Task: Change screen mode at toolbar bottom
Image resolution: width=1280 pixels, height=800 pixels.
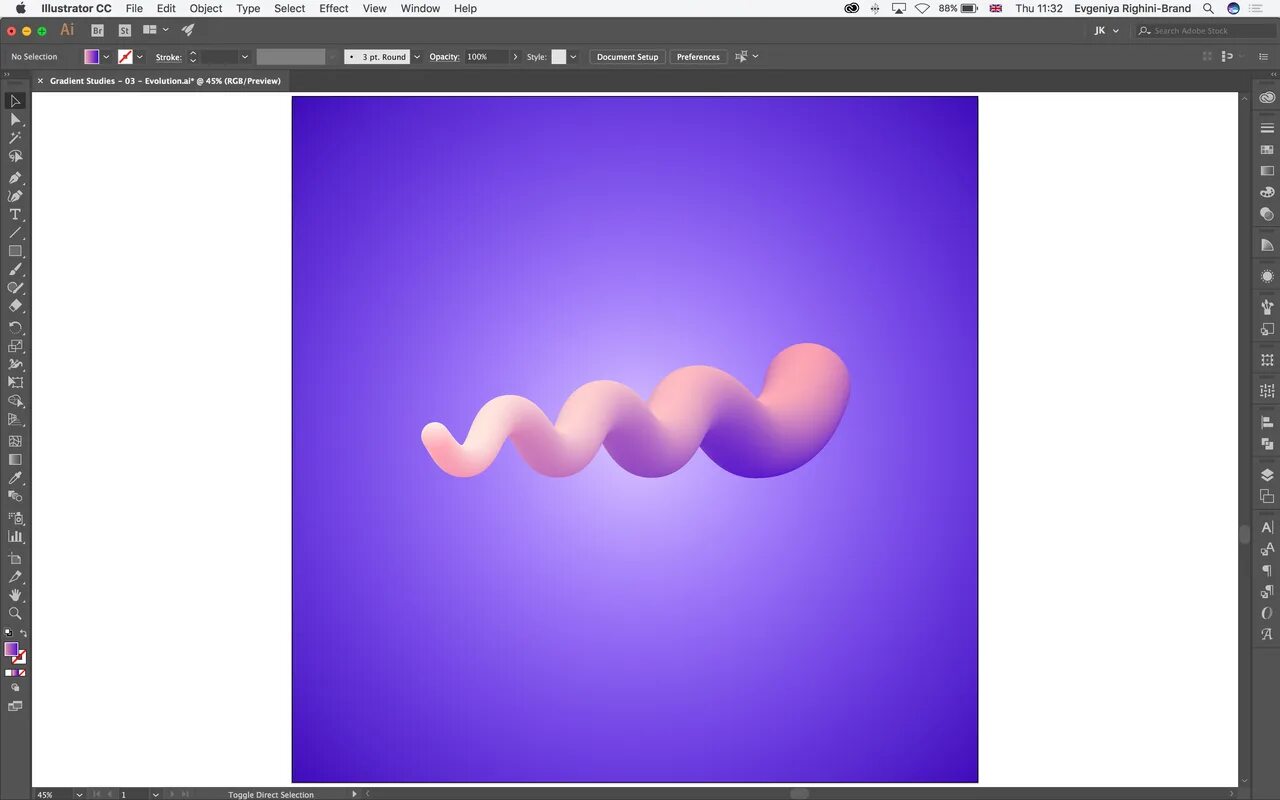Action: (15, 706)
